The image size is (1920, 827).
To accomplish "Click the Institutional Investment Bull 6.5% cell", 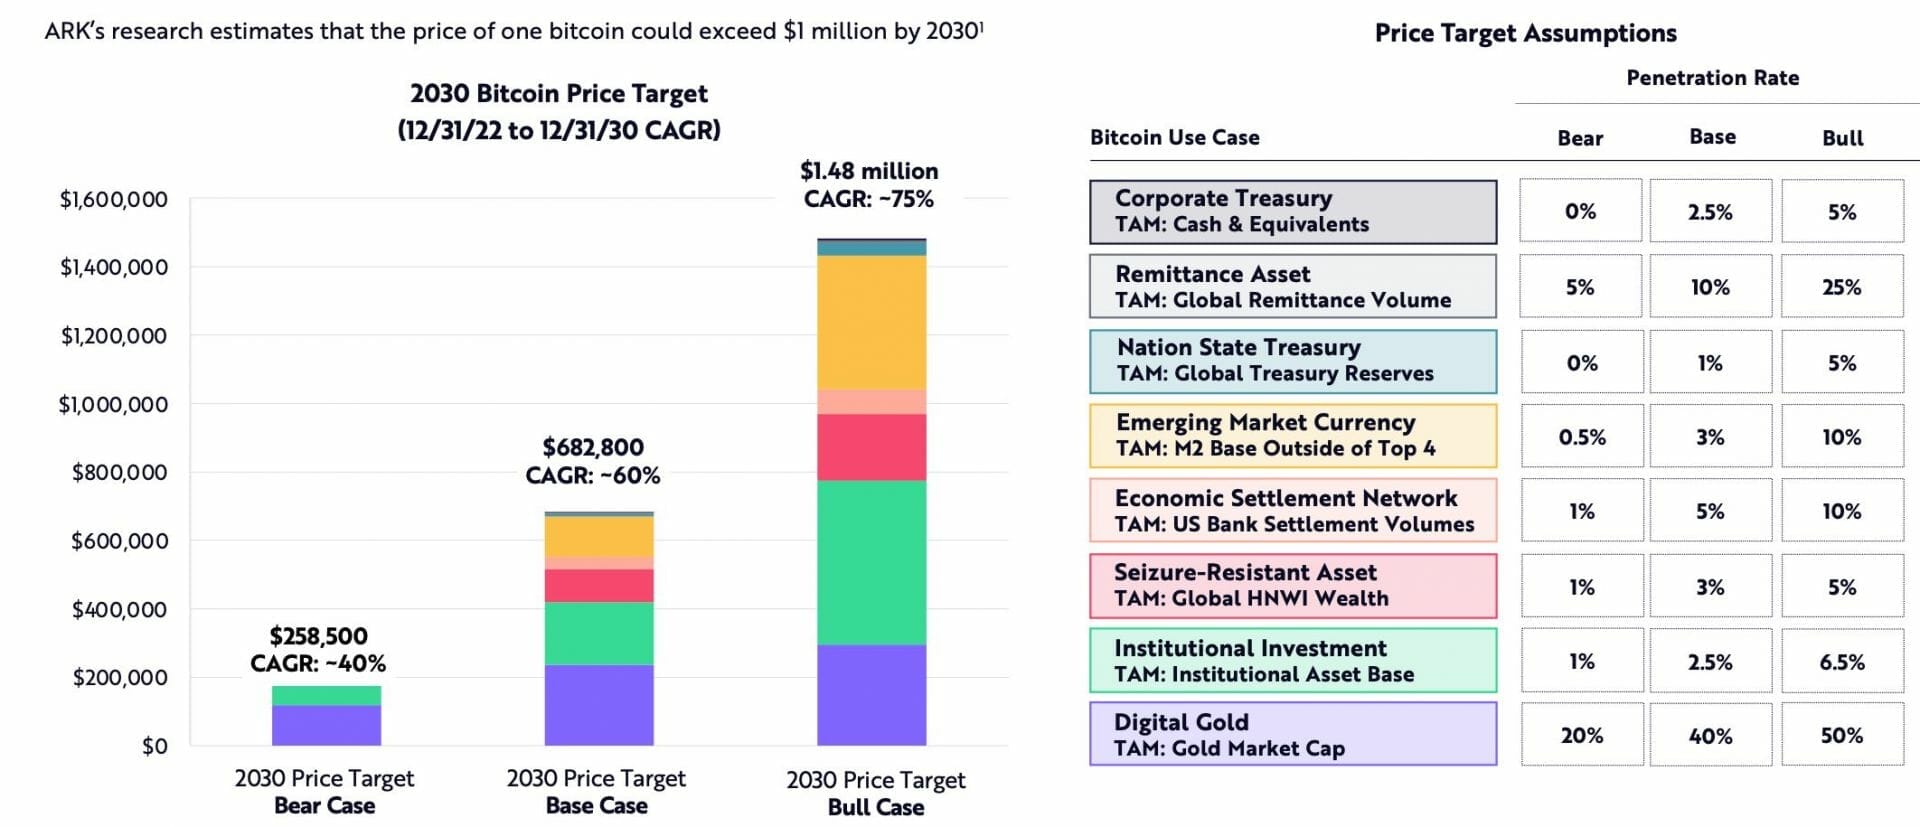I will click(1841, 662).
